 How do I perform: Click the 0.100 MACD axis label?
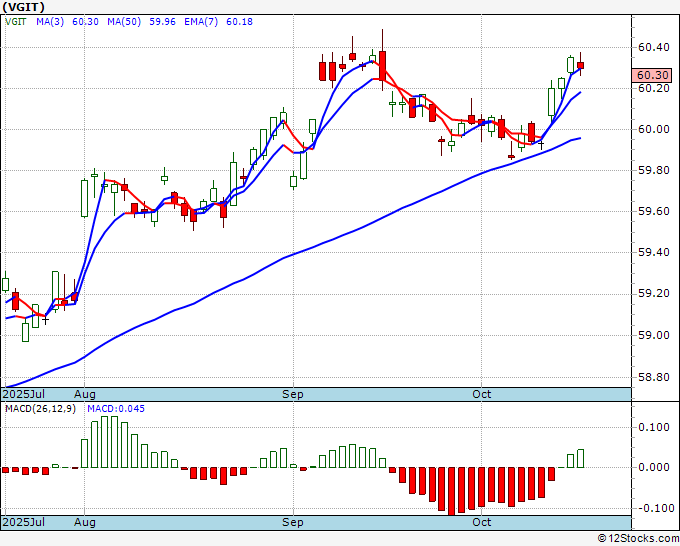pyautogui.click(x=654, y=427)
